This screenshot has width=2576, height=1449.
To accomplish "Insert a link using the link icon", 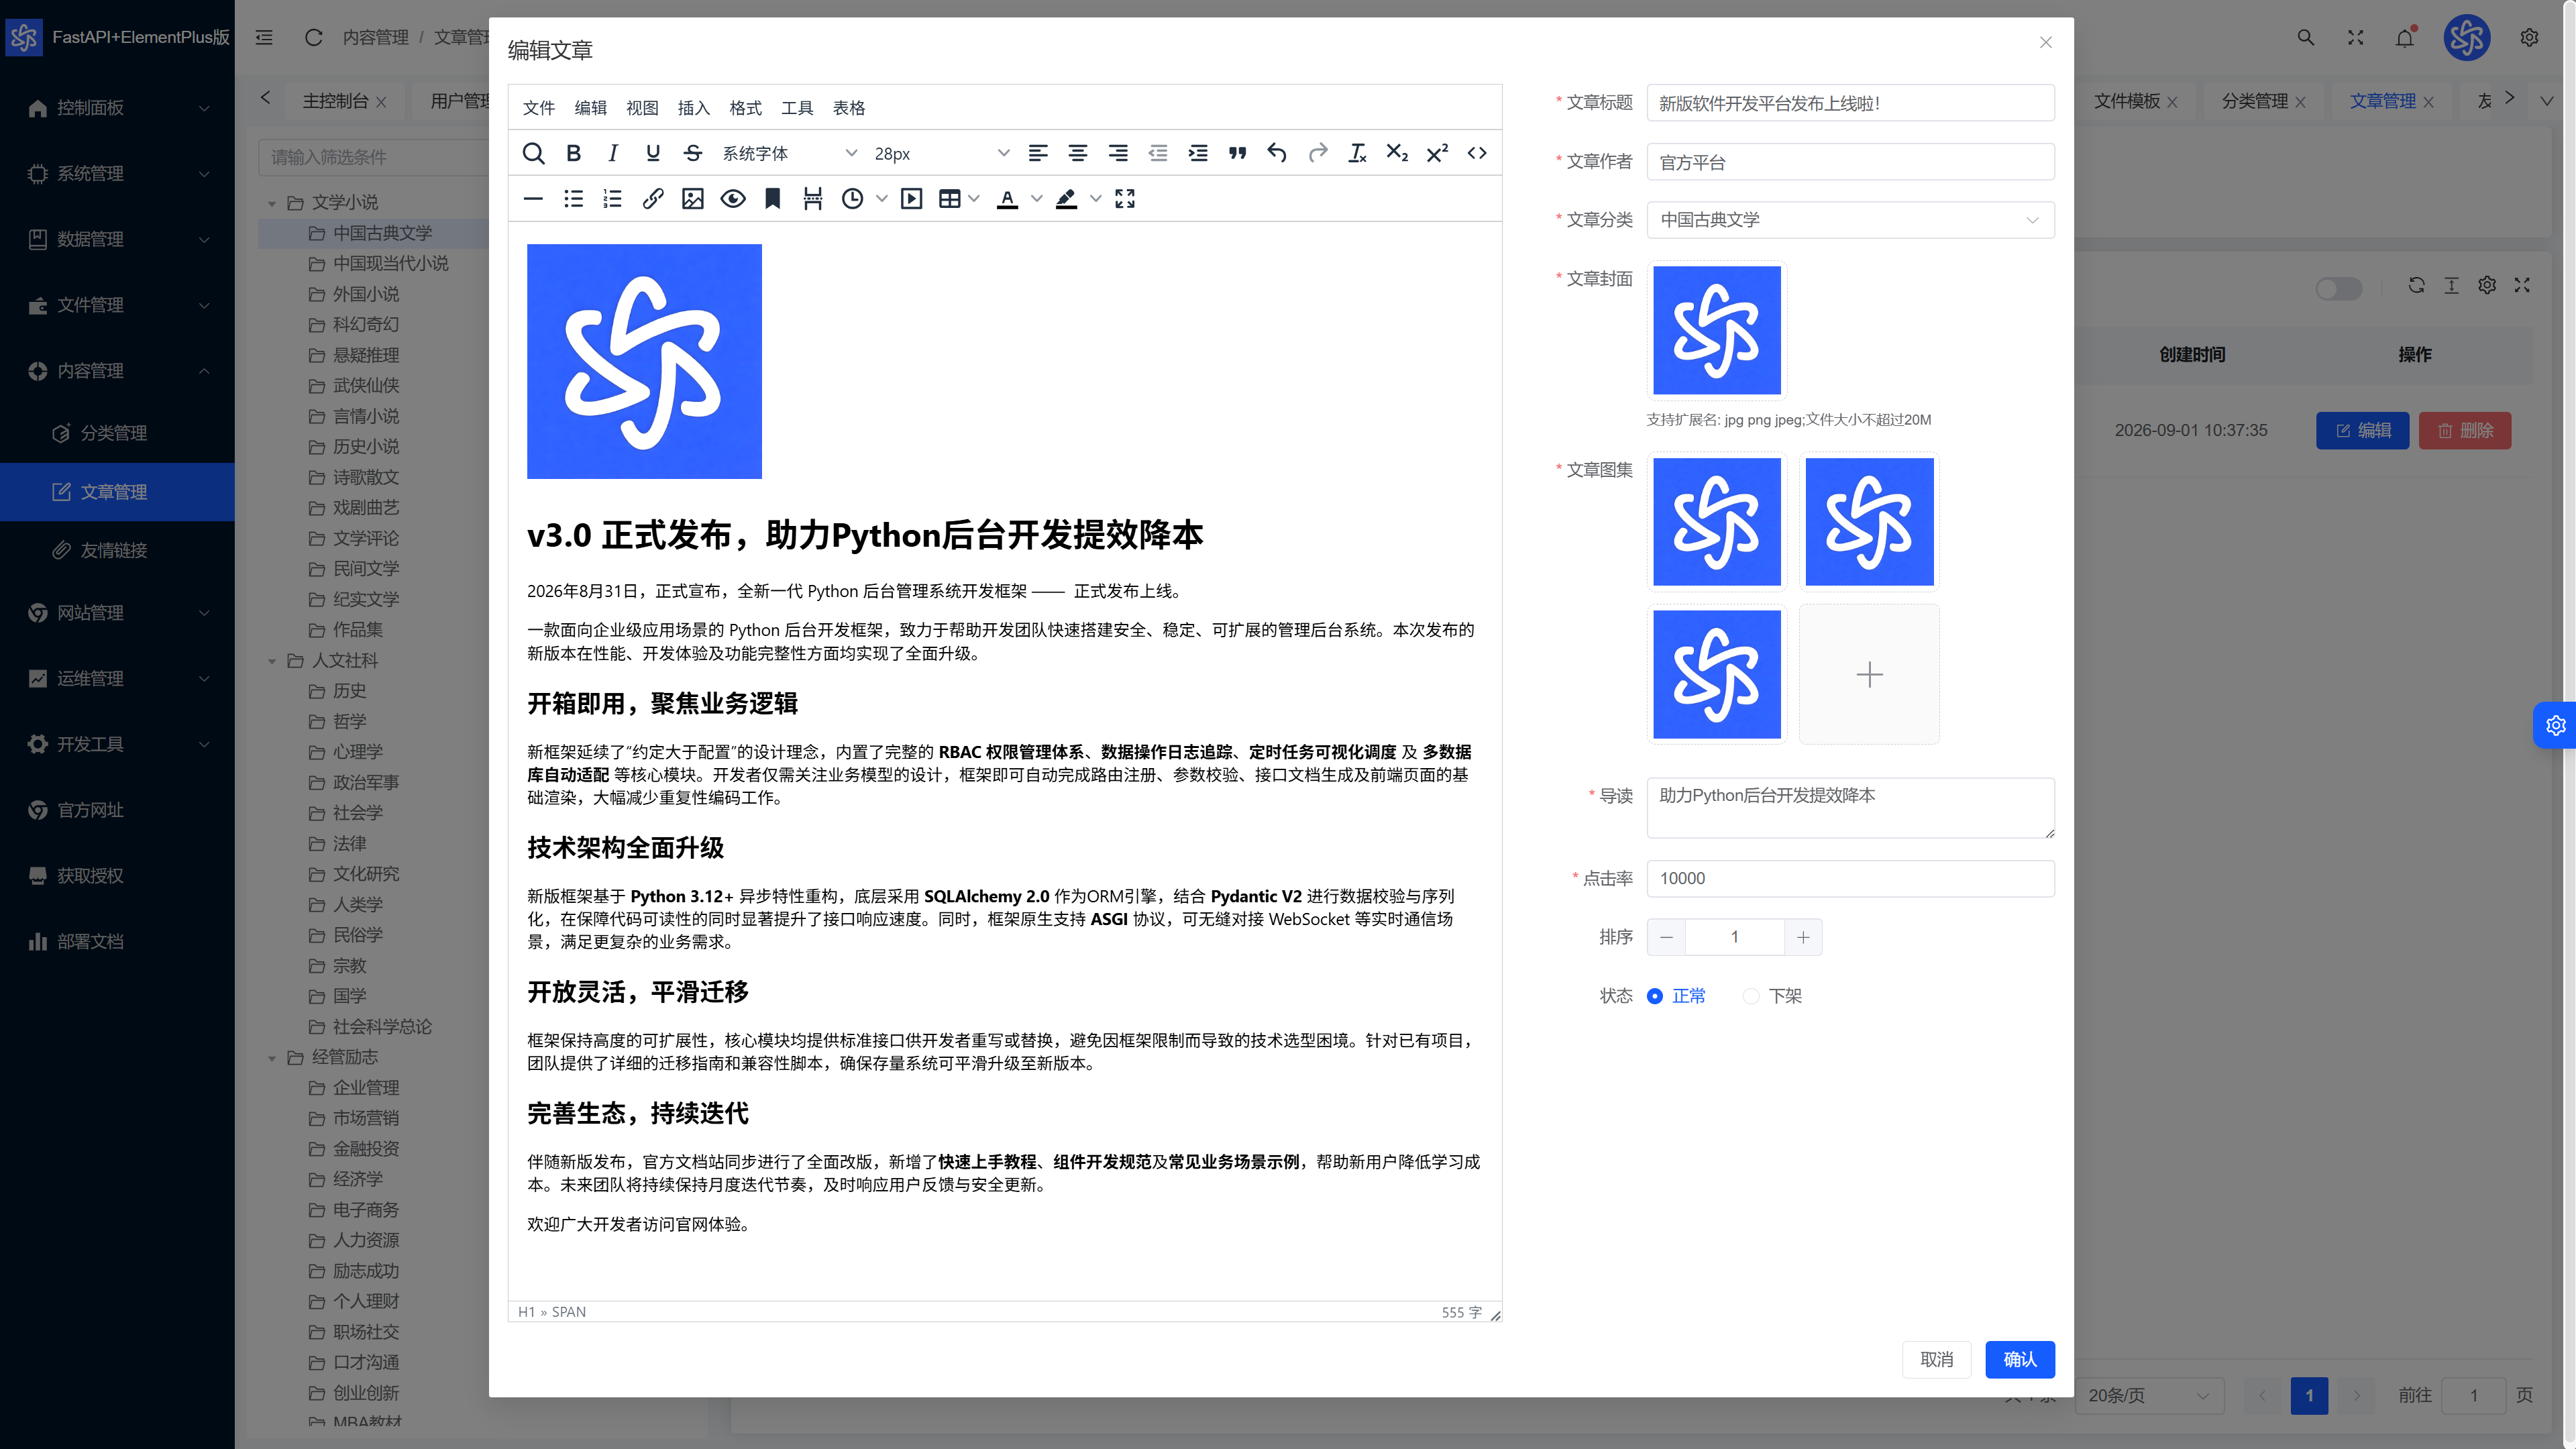I will [652, 199].
